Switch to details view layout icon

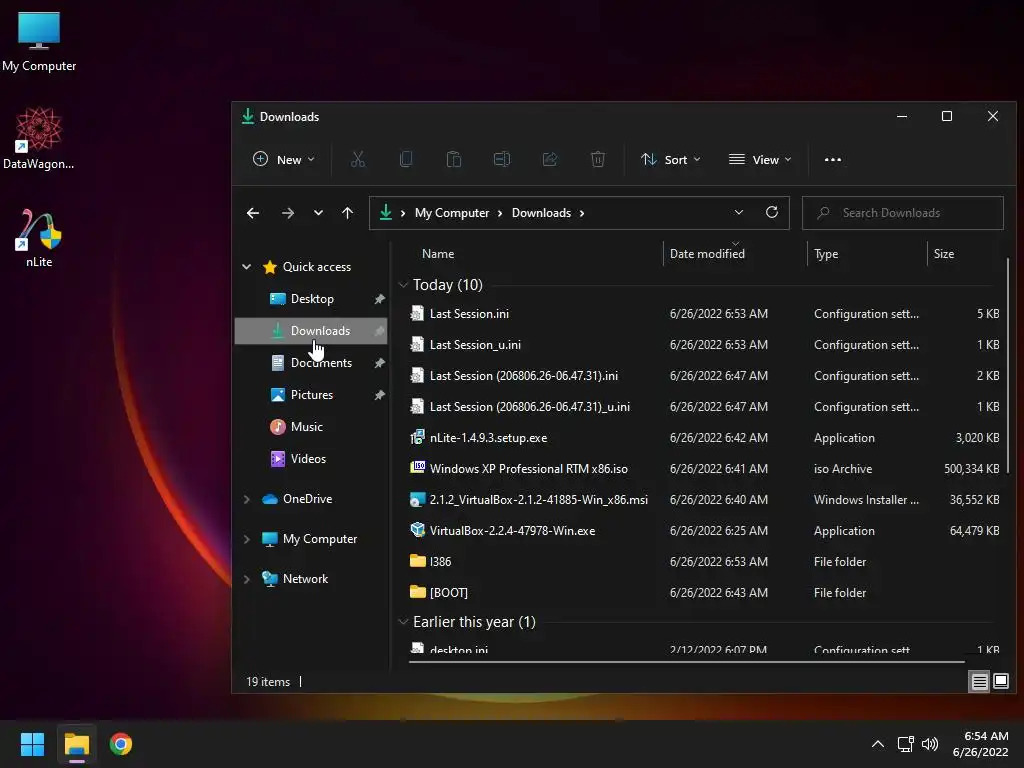[x=979, y=682]
